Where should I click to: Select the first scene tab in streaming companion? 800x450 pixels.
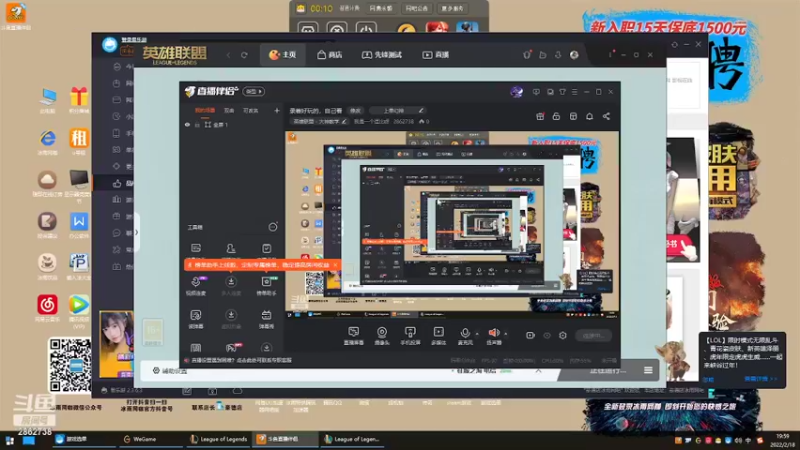(205, 110)
